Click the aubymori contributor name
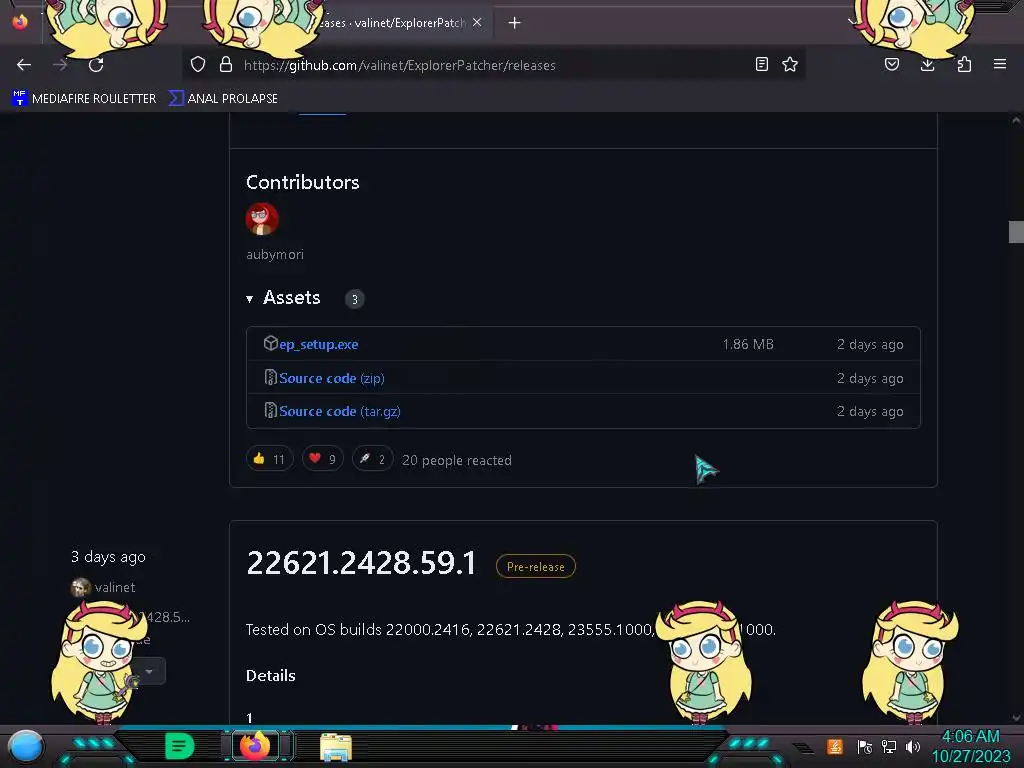 coord(275,255)
